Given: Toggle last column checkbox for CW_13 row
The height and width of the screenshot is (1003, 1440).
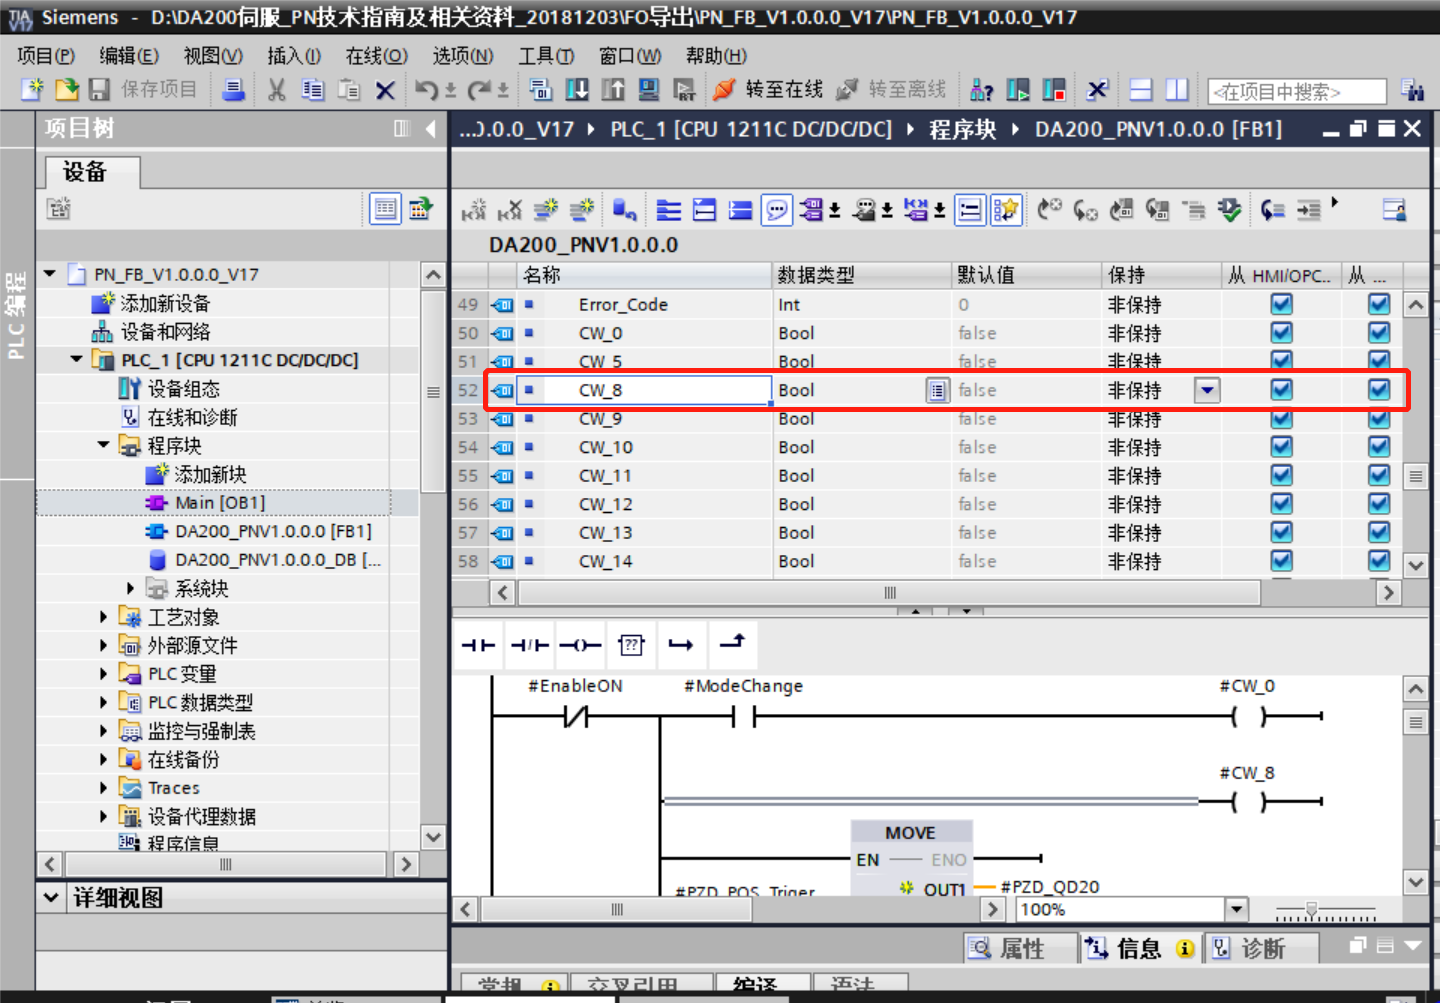Looking at the screenshot, I should point(1379,532).
